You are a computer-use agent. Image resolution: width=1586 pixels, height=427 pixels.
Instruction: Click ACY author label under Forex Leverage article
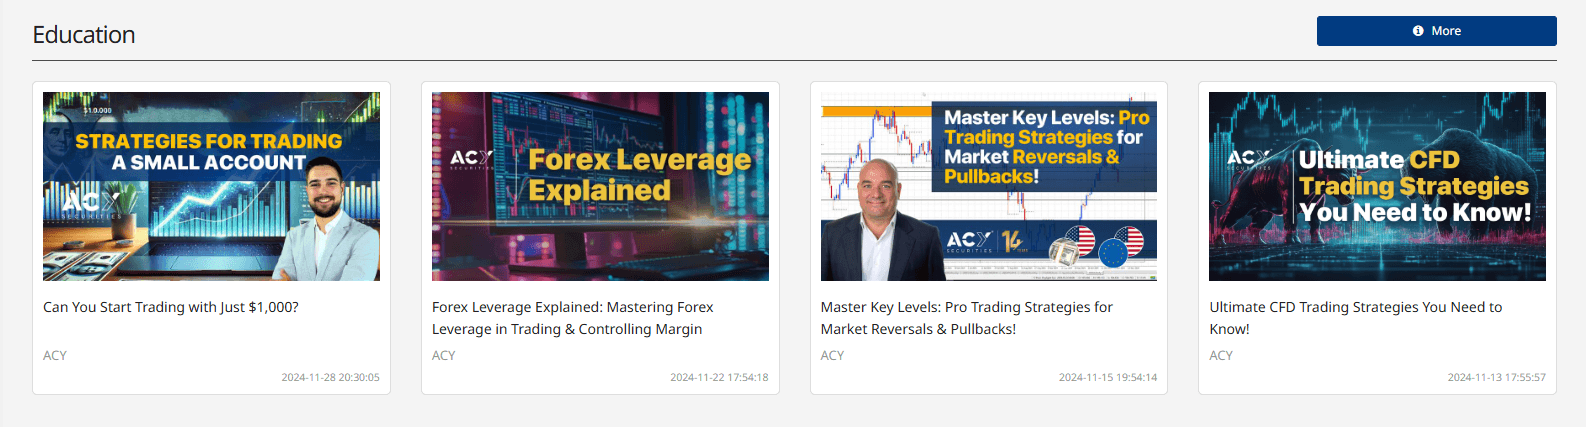click(444, 355)
